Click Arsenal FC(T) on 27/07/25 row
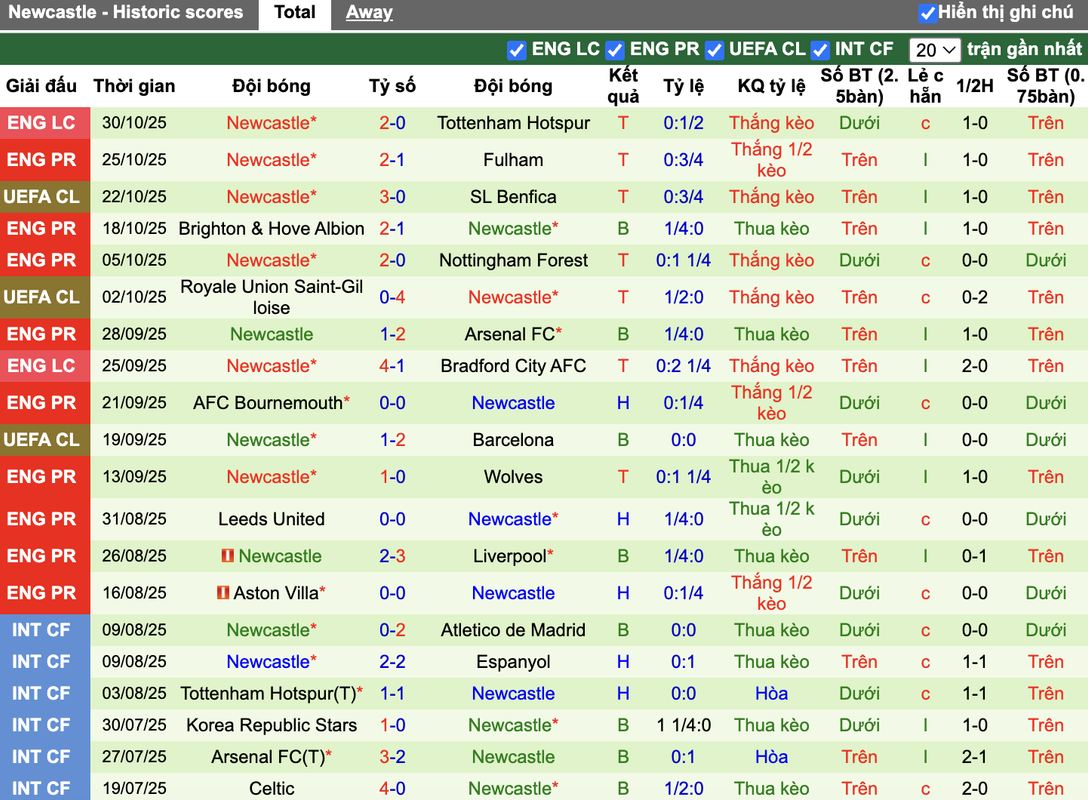Screen dimensions: 1088x800 [x=268, y=757]
